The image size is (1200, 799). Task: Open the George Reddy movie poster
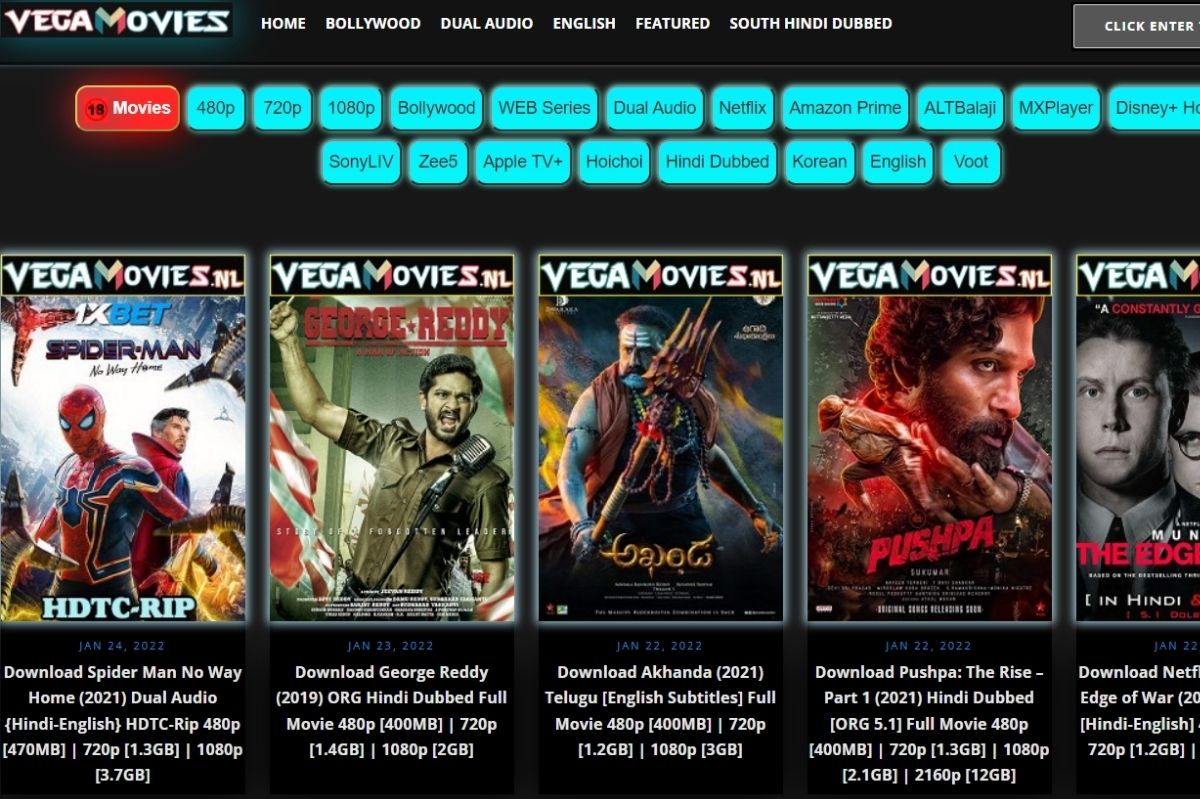392,438
